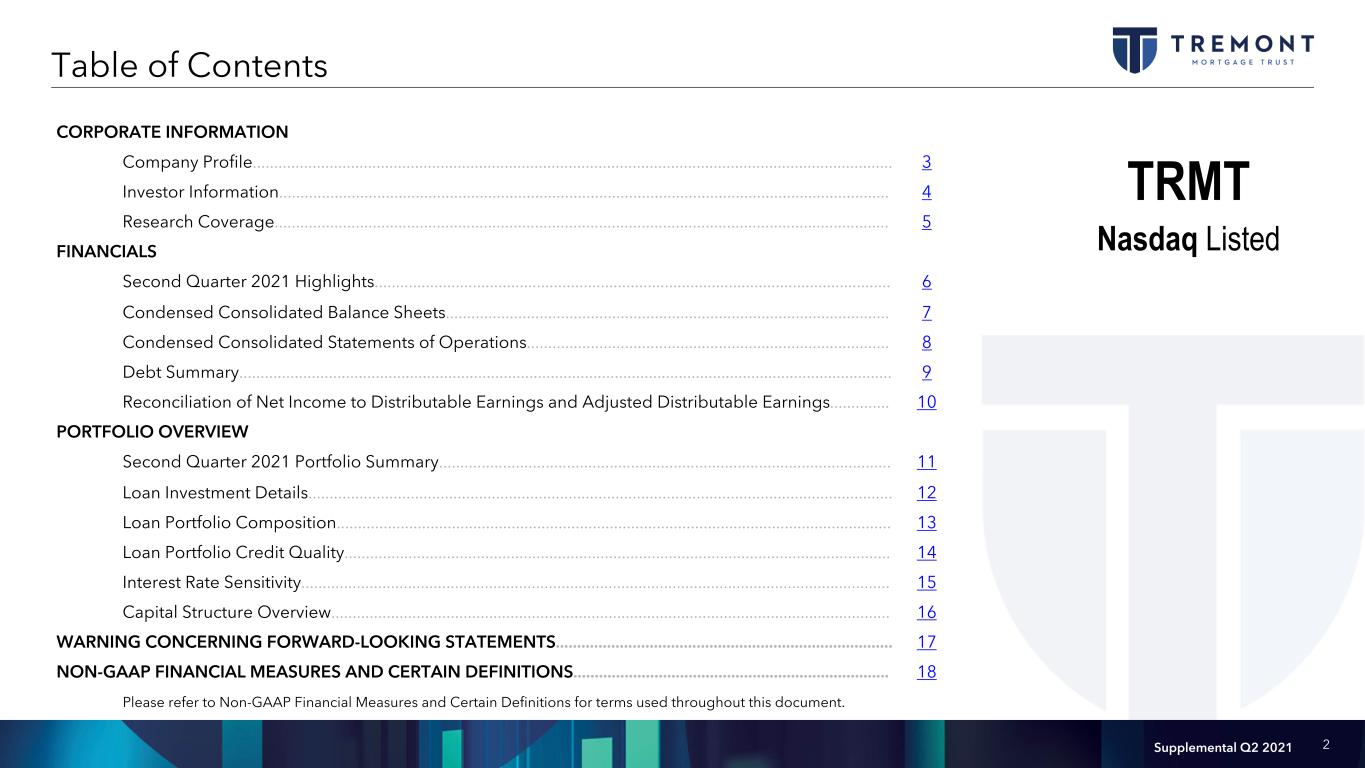Viewport: 1365px width, 768px height.
Task: Jump to page 7 Balance Sheets link
Action: click(x=926, y=312)
